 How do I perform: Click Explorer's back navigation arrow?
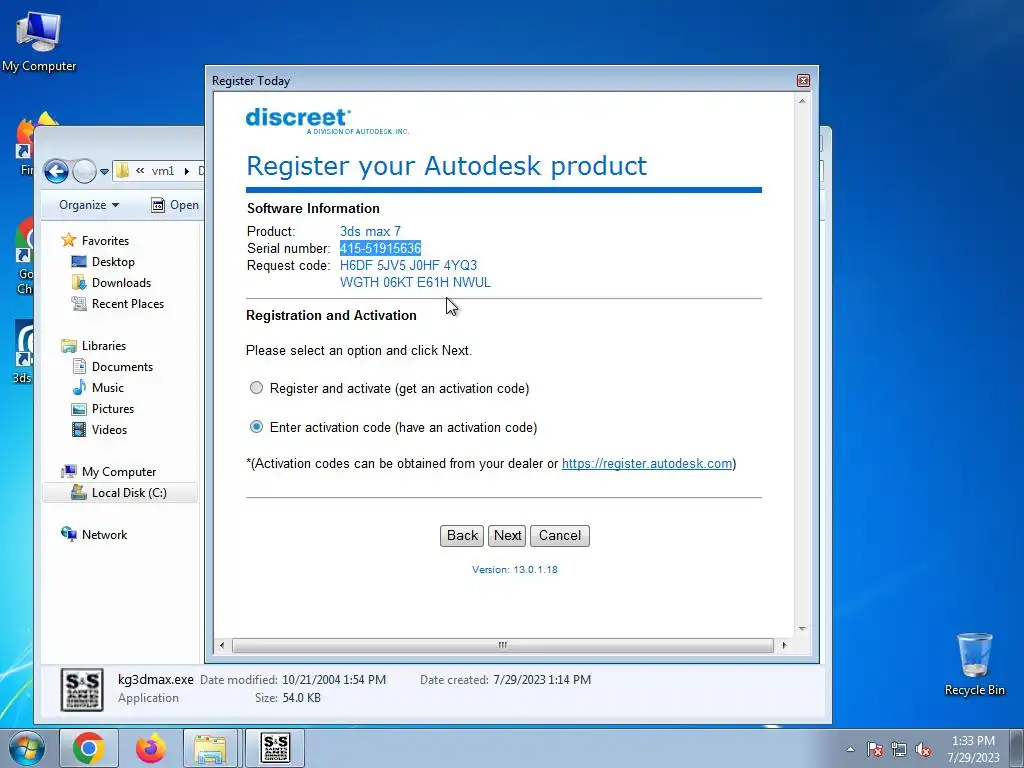[x=56, y=171]
